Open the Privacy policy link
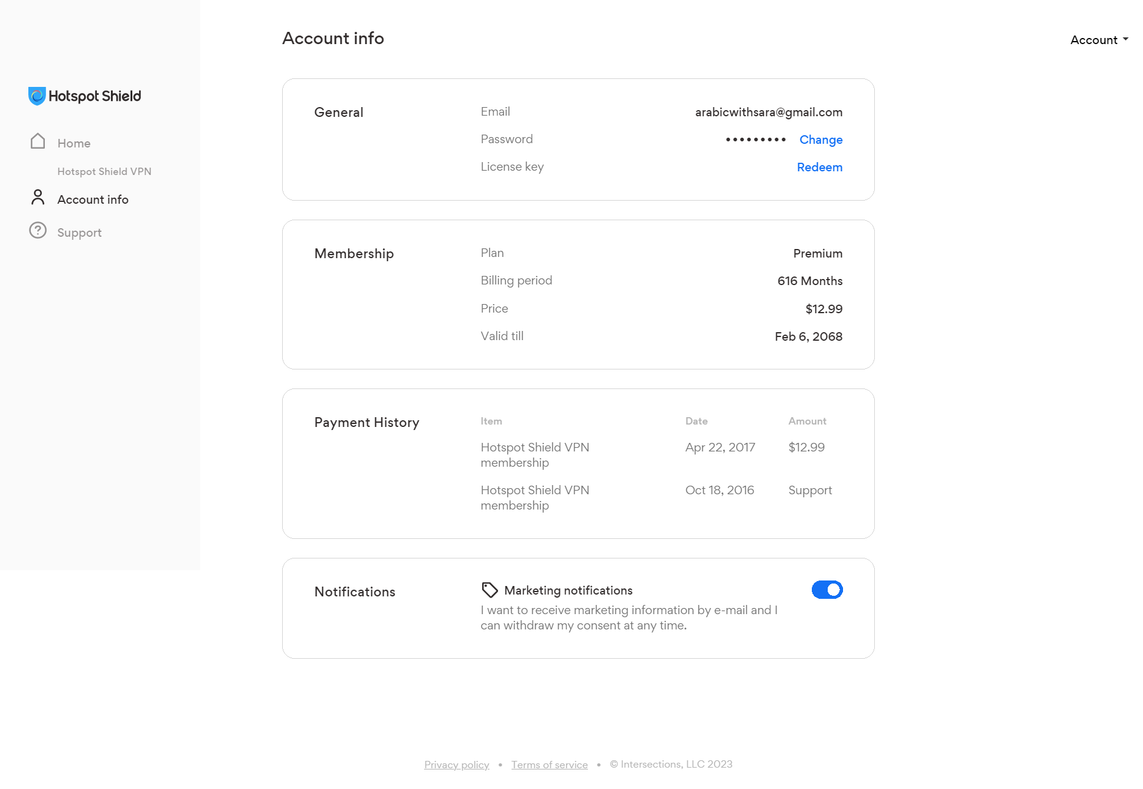 coord(456,764)
